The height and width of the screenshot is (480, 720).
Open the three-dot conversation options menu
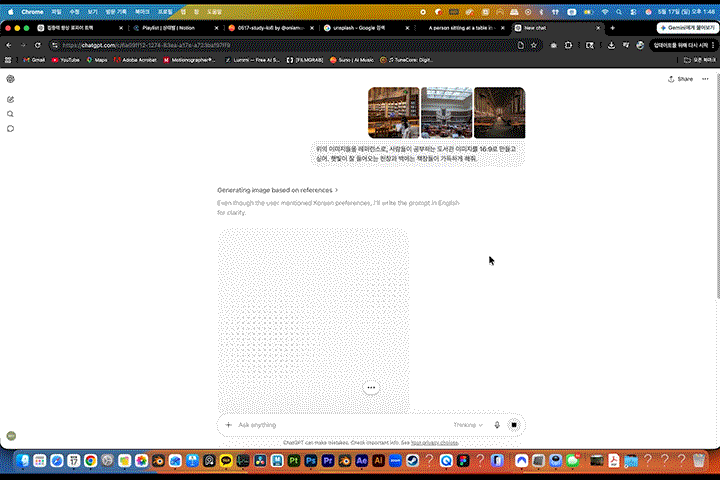coord(705,79)
